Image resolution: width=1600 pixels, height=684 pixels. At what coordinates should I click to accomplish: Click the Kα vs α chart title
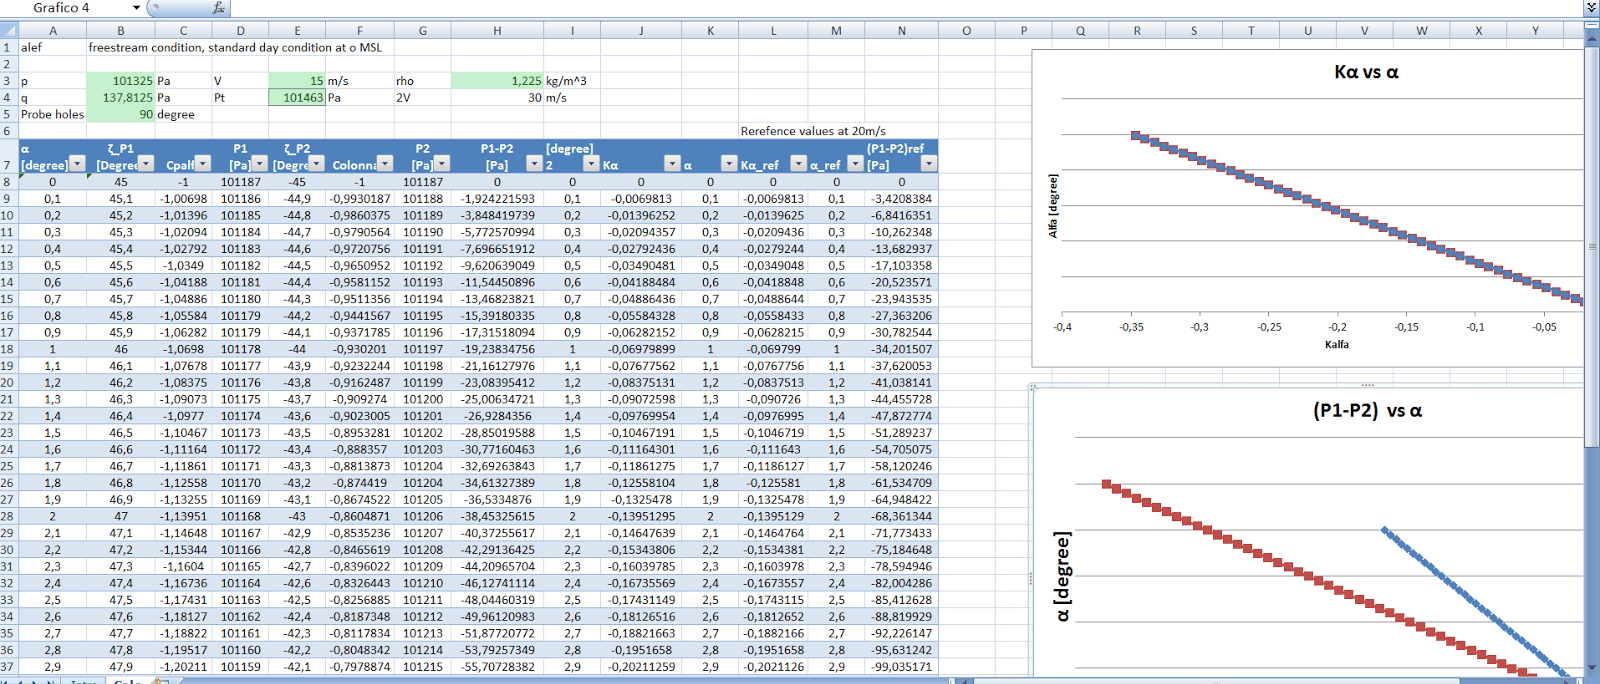click(x=1366, y=72)
